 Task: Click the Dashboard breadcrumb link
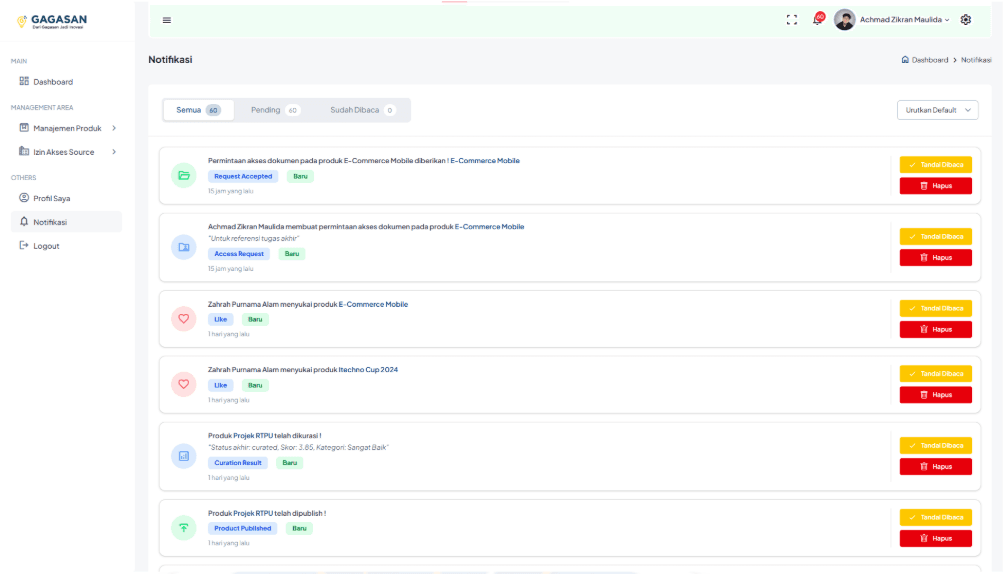(930, 60)
